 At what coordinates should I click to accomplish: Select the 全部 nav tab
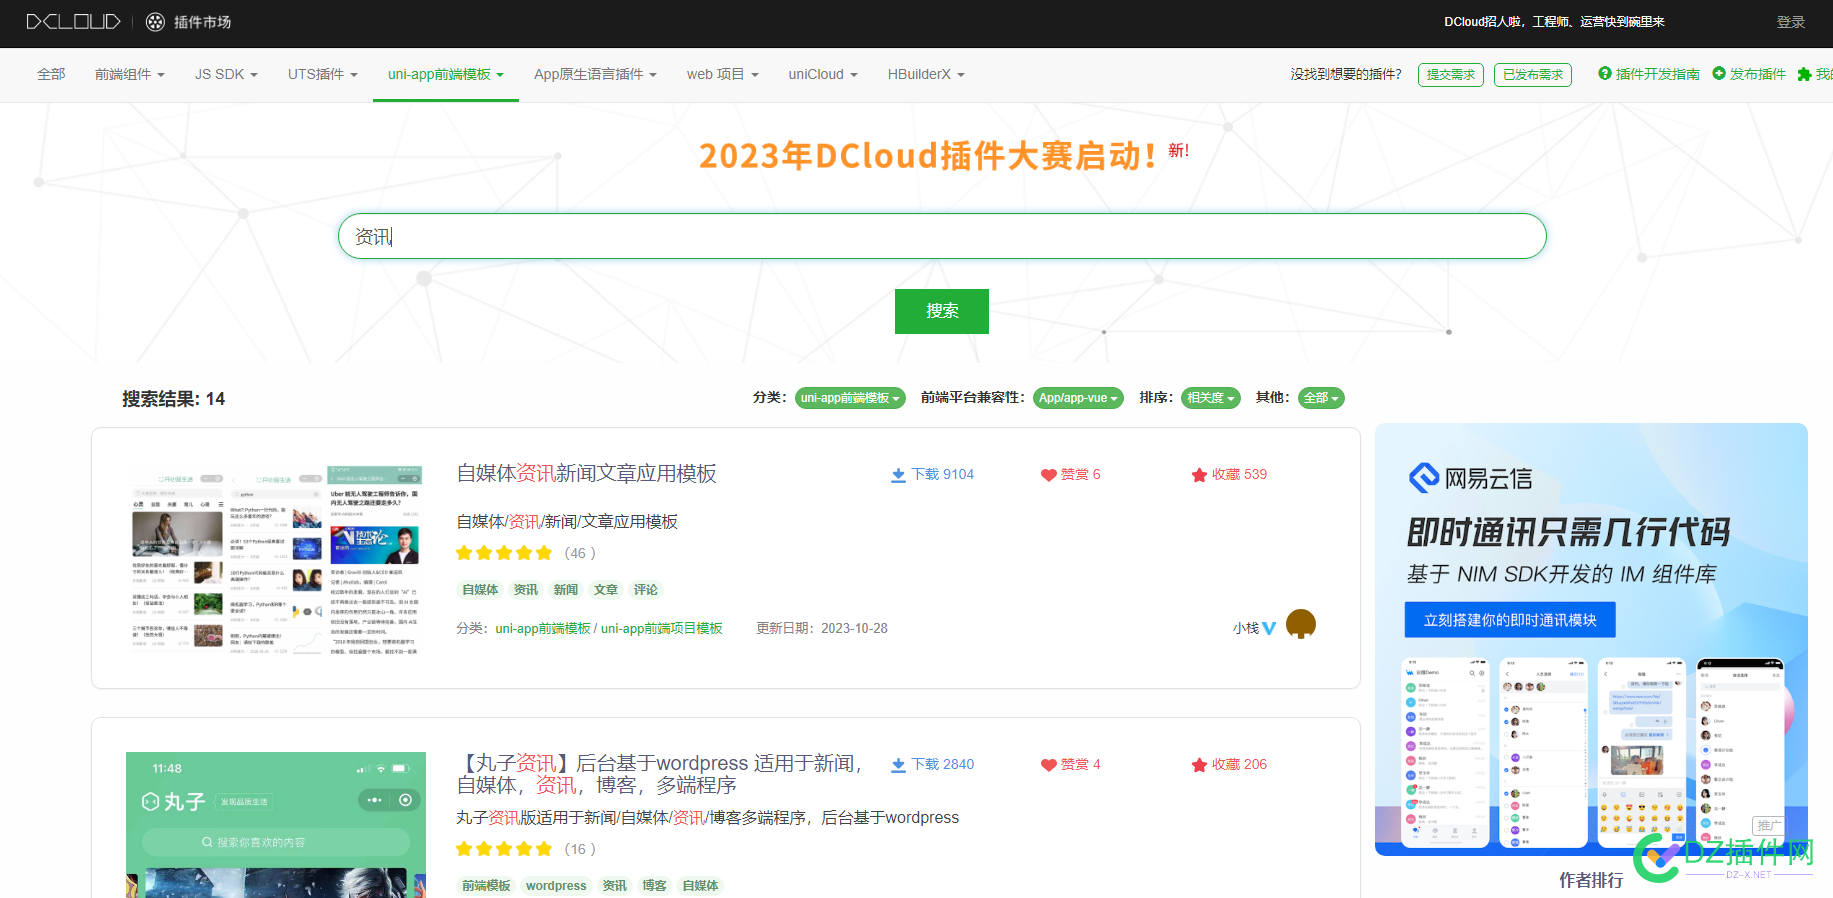click(51, 74)
